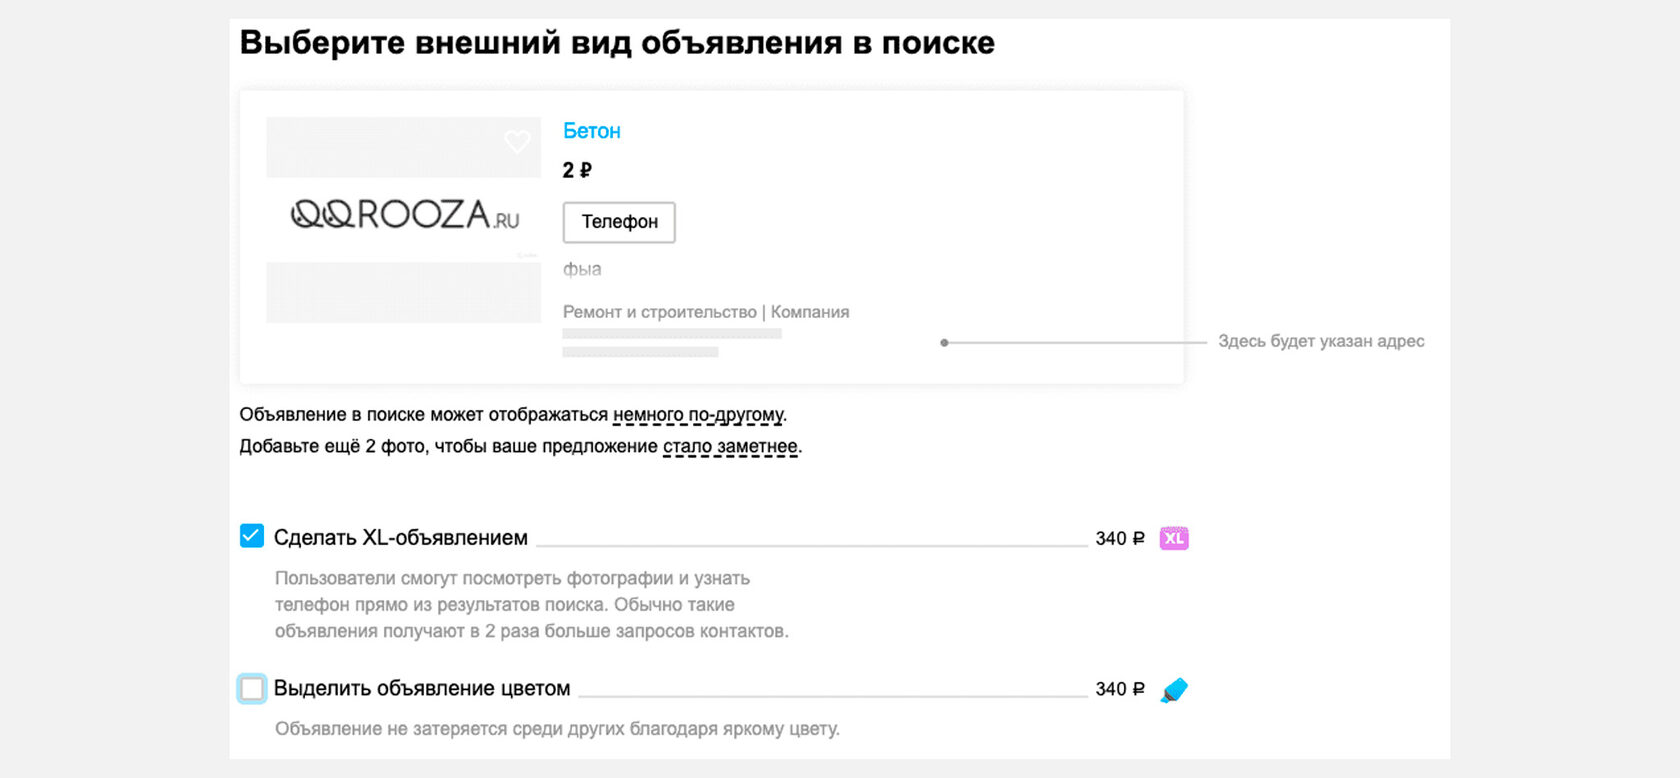Click the стало заметнее dotted link
Screen dimensions: 1680x778
[730, 446]
